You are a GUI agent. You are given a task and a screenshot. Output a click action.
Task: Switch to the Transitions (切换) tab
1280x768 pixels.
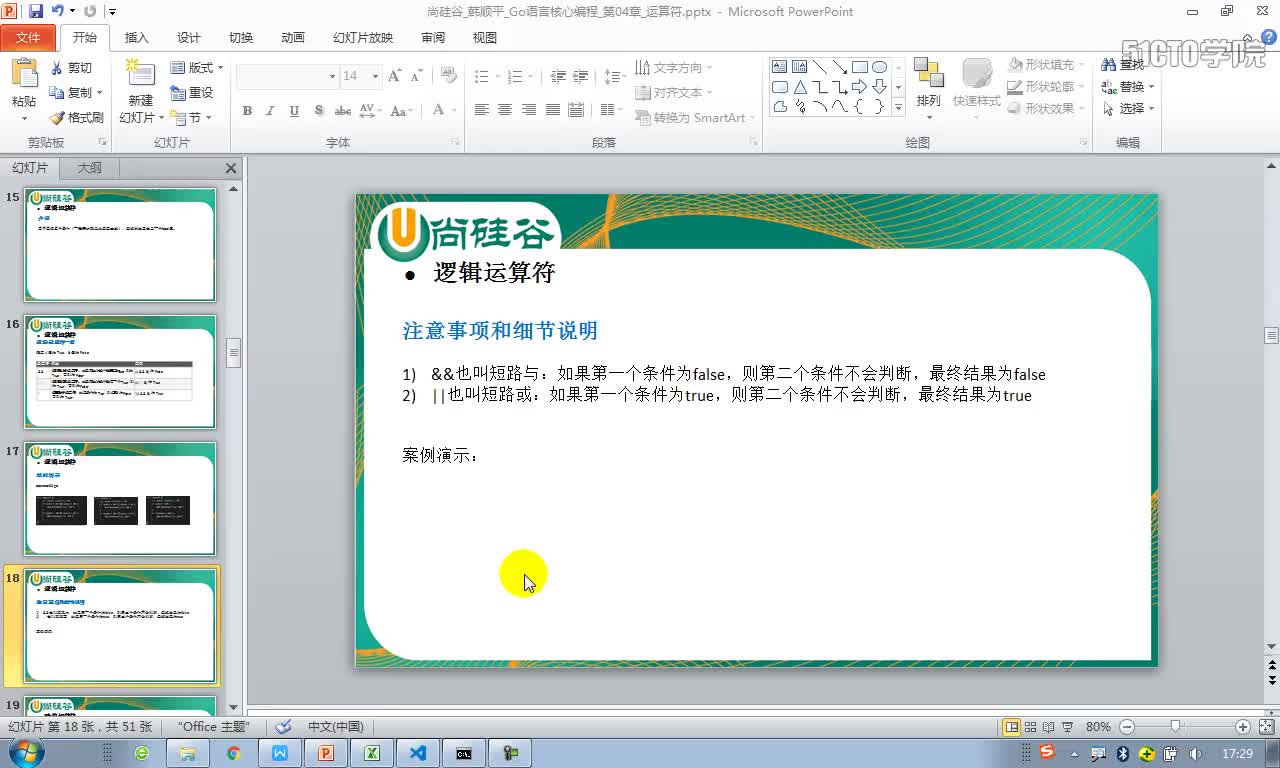241,38
